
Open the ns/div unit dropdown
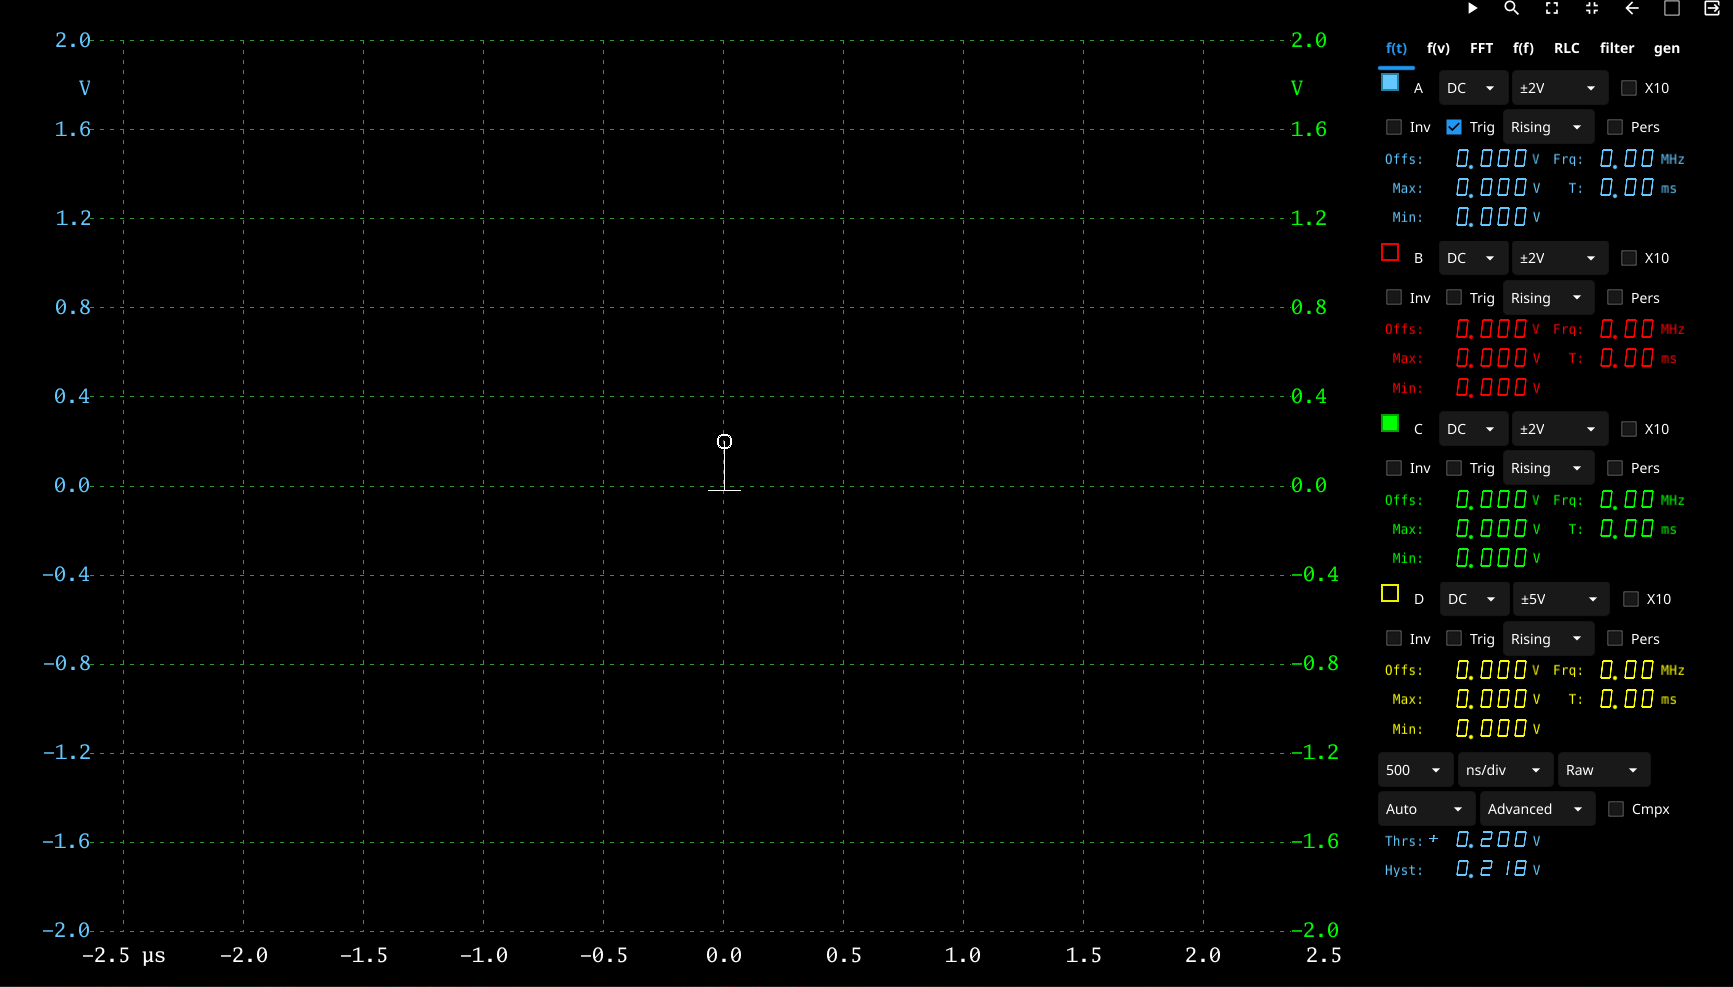click(1505, 770)
